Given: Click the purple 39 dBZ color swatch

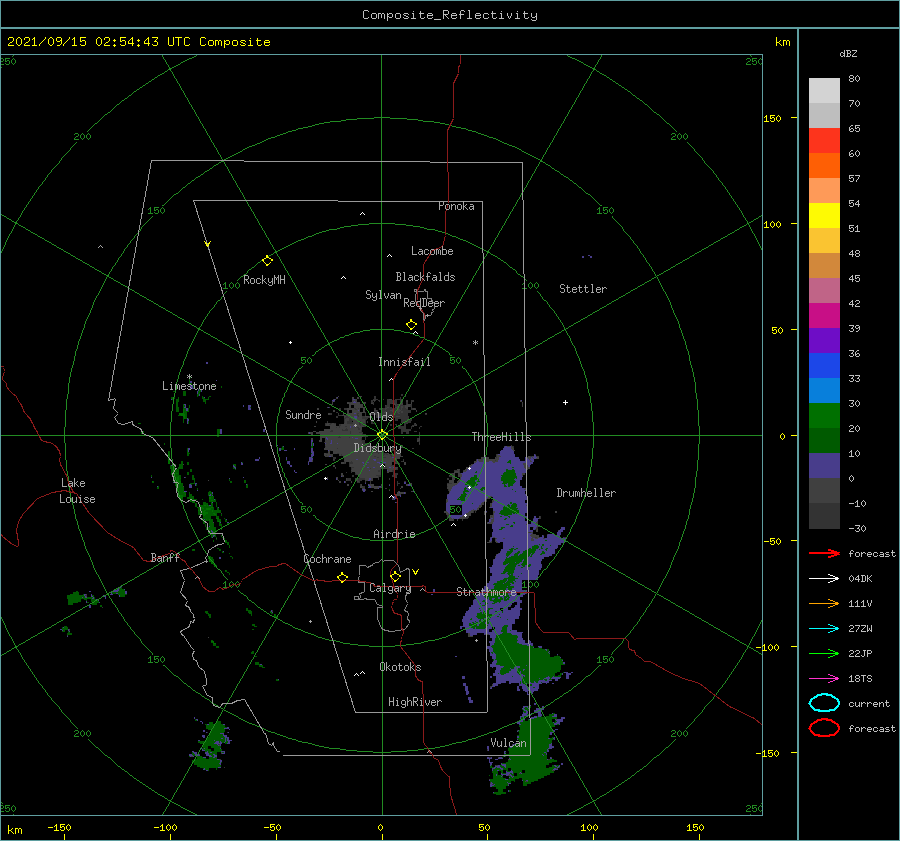Looking at the screenshot, I should (824, 340).
